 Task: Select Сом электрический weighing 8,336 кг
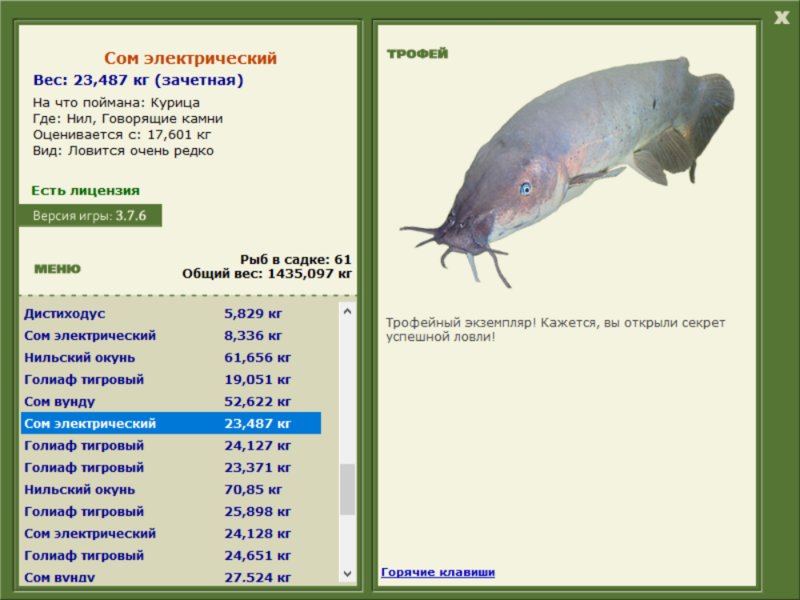pos(170,336)
